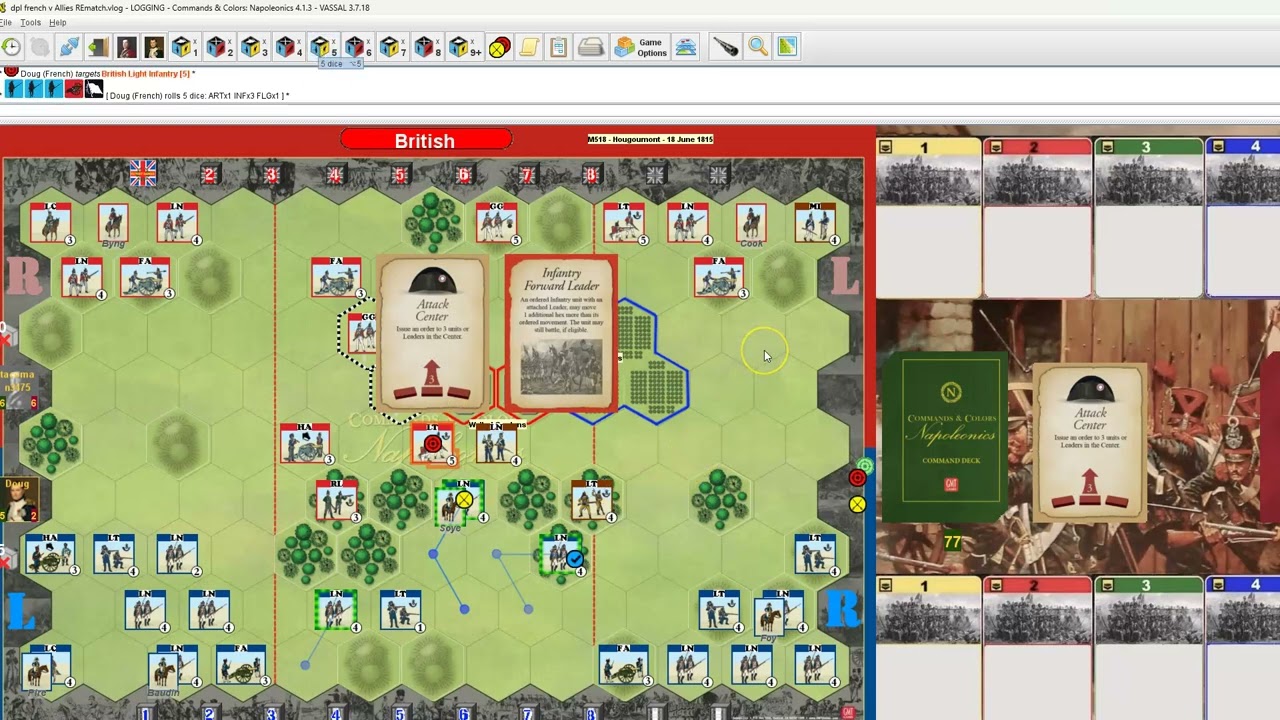Screen dimensions: 1280x720
Task: Roll 2 dice with x2 dice button
Action: tap(219, 47)
